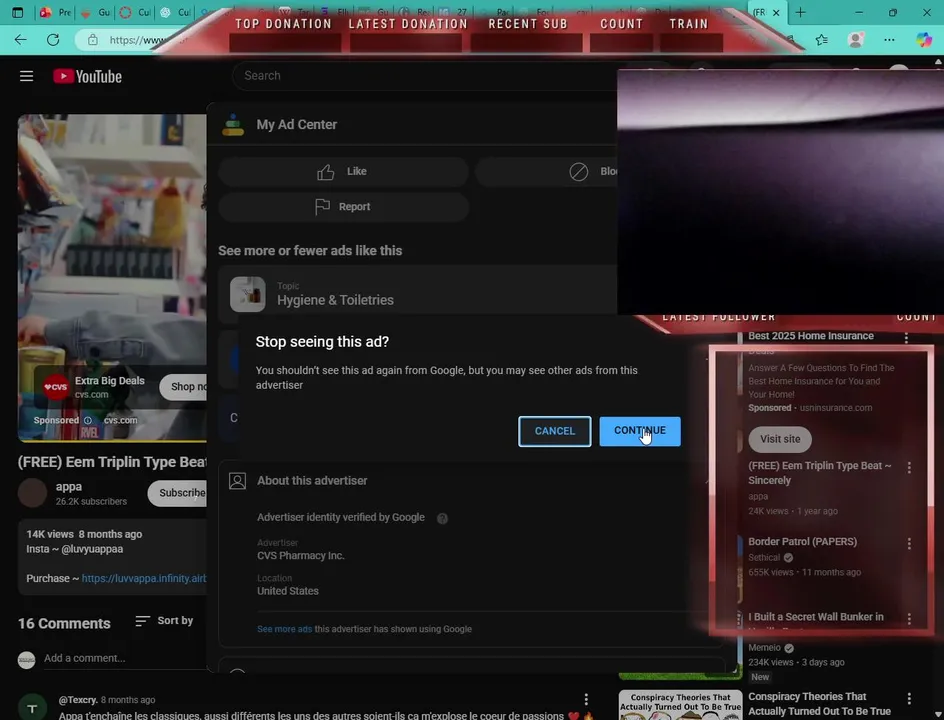Click the Memeio channel name
This screenshot has width=944, height=720.
pos(764,648)
